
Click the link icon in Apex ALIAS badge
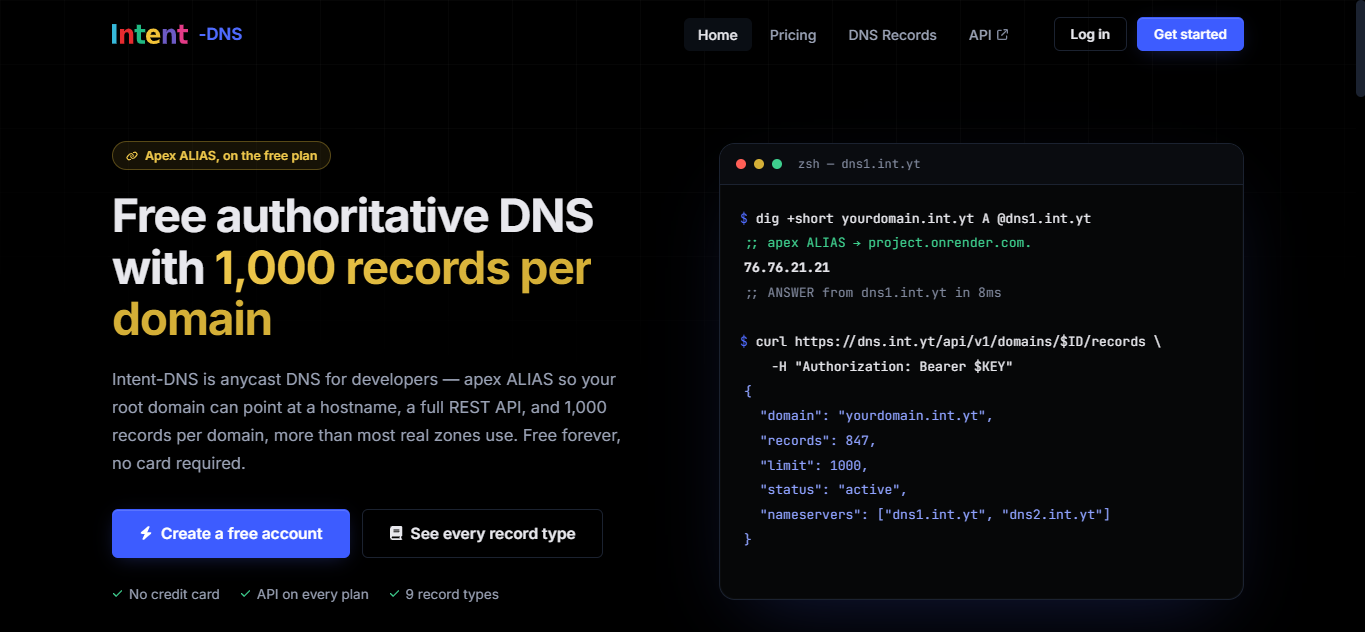pos(132,156)
